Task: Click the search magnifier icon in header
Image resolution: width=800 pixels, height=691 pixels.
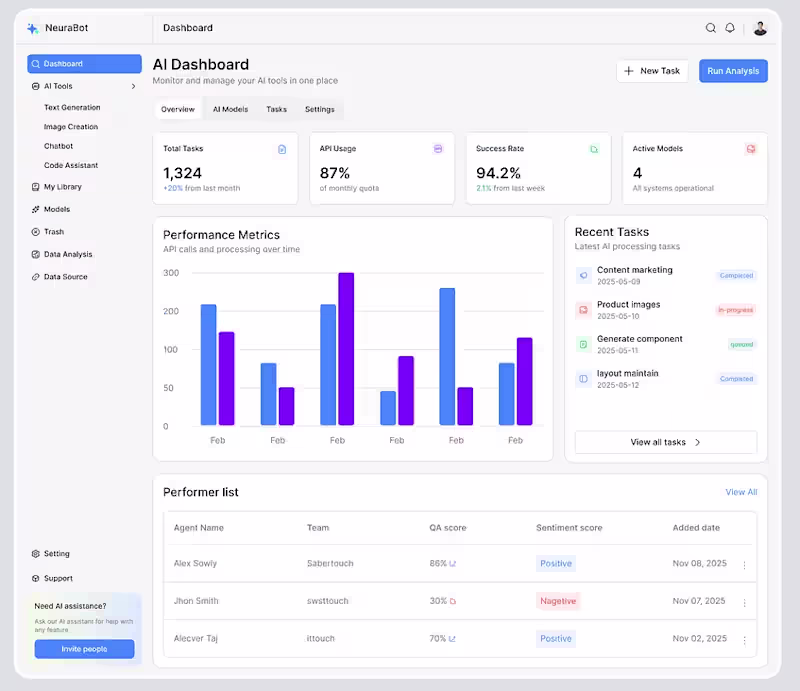Action: coord(710,28)
